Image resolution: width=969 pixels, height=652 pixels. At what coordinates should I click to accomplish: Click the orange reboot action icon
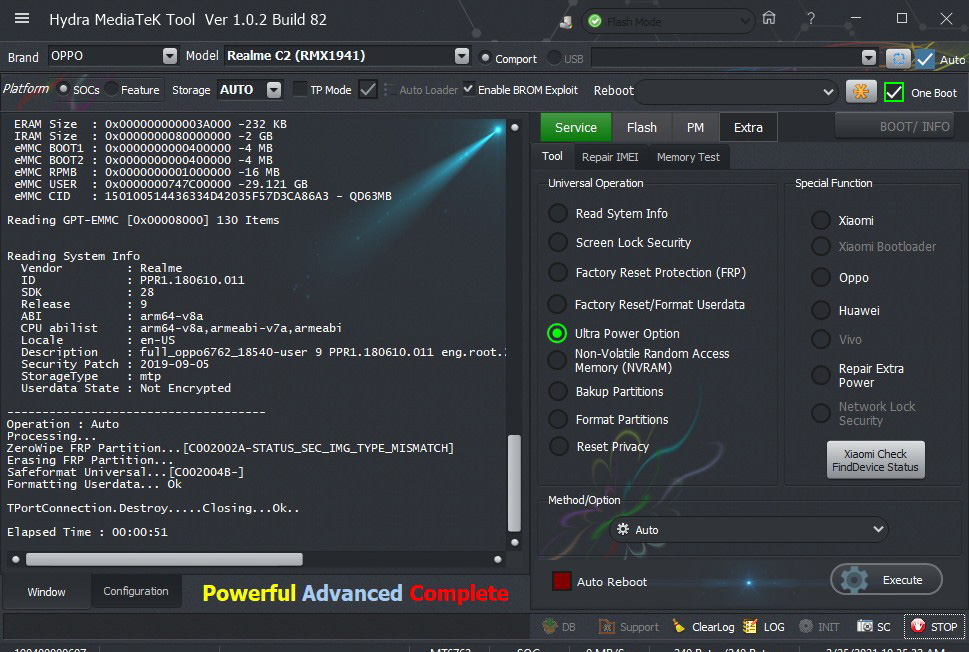click(860, 91)
